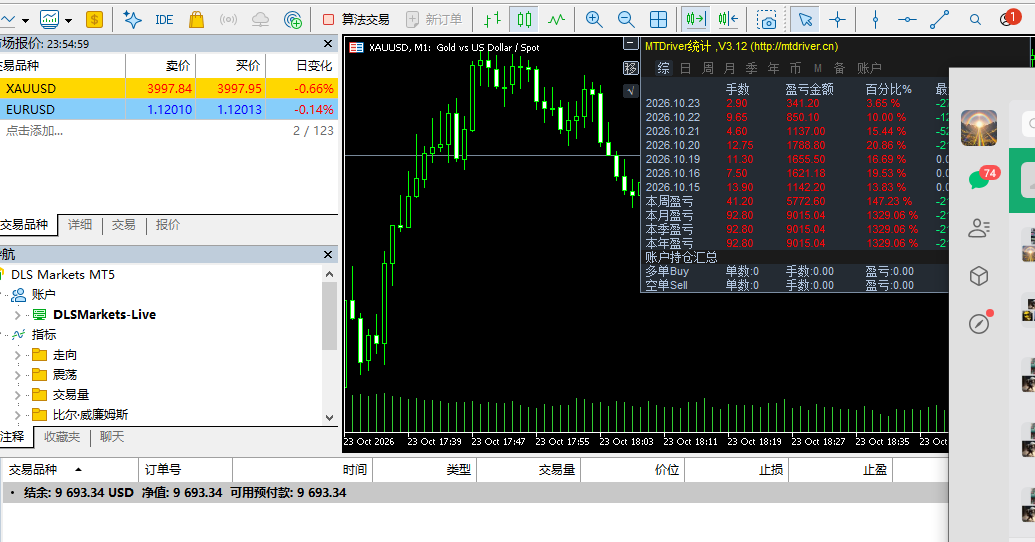This screenshot has width=1035, height=542.
Task: Draw a vertical line on chart
Action: pos(875,20)
